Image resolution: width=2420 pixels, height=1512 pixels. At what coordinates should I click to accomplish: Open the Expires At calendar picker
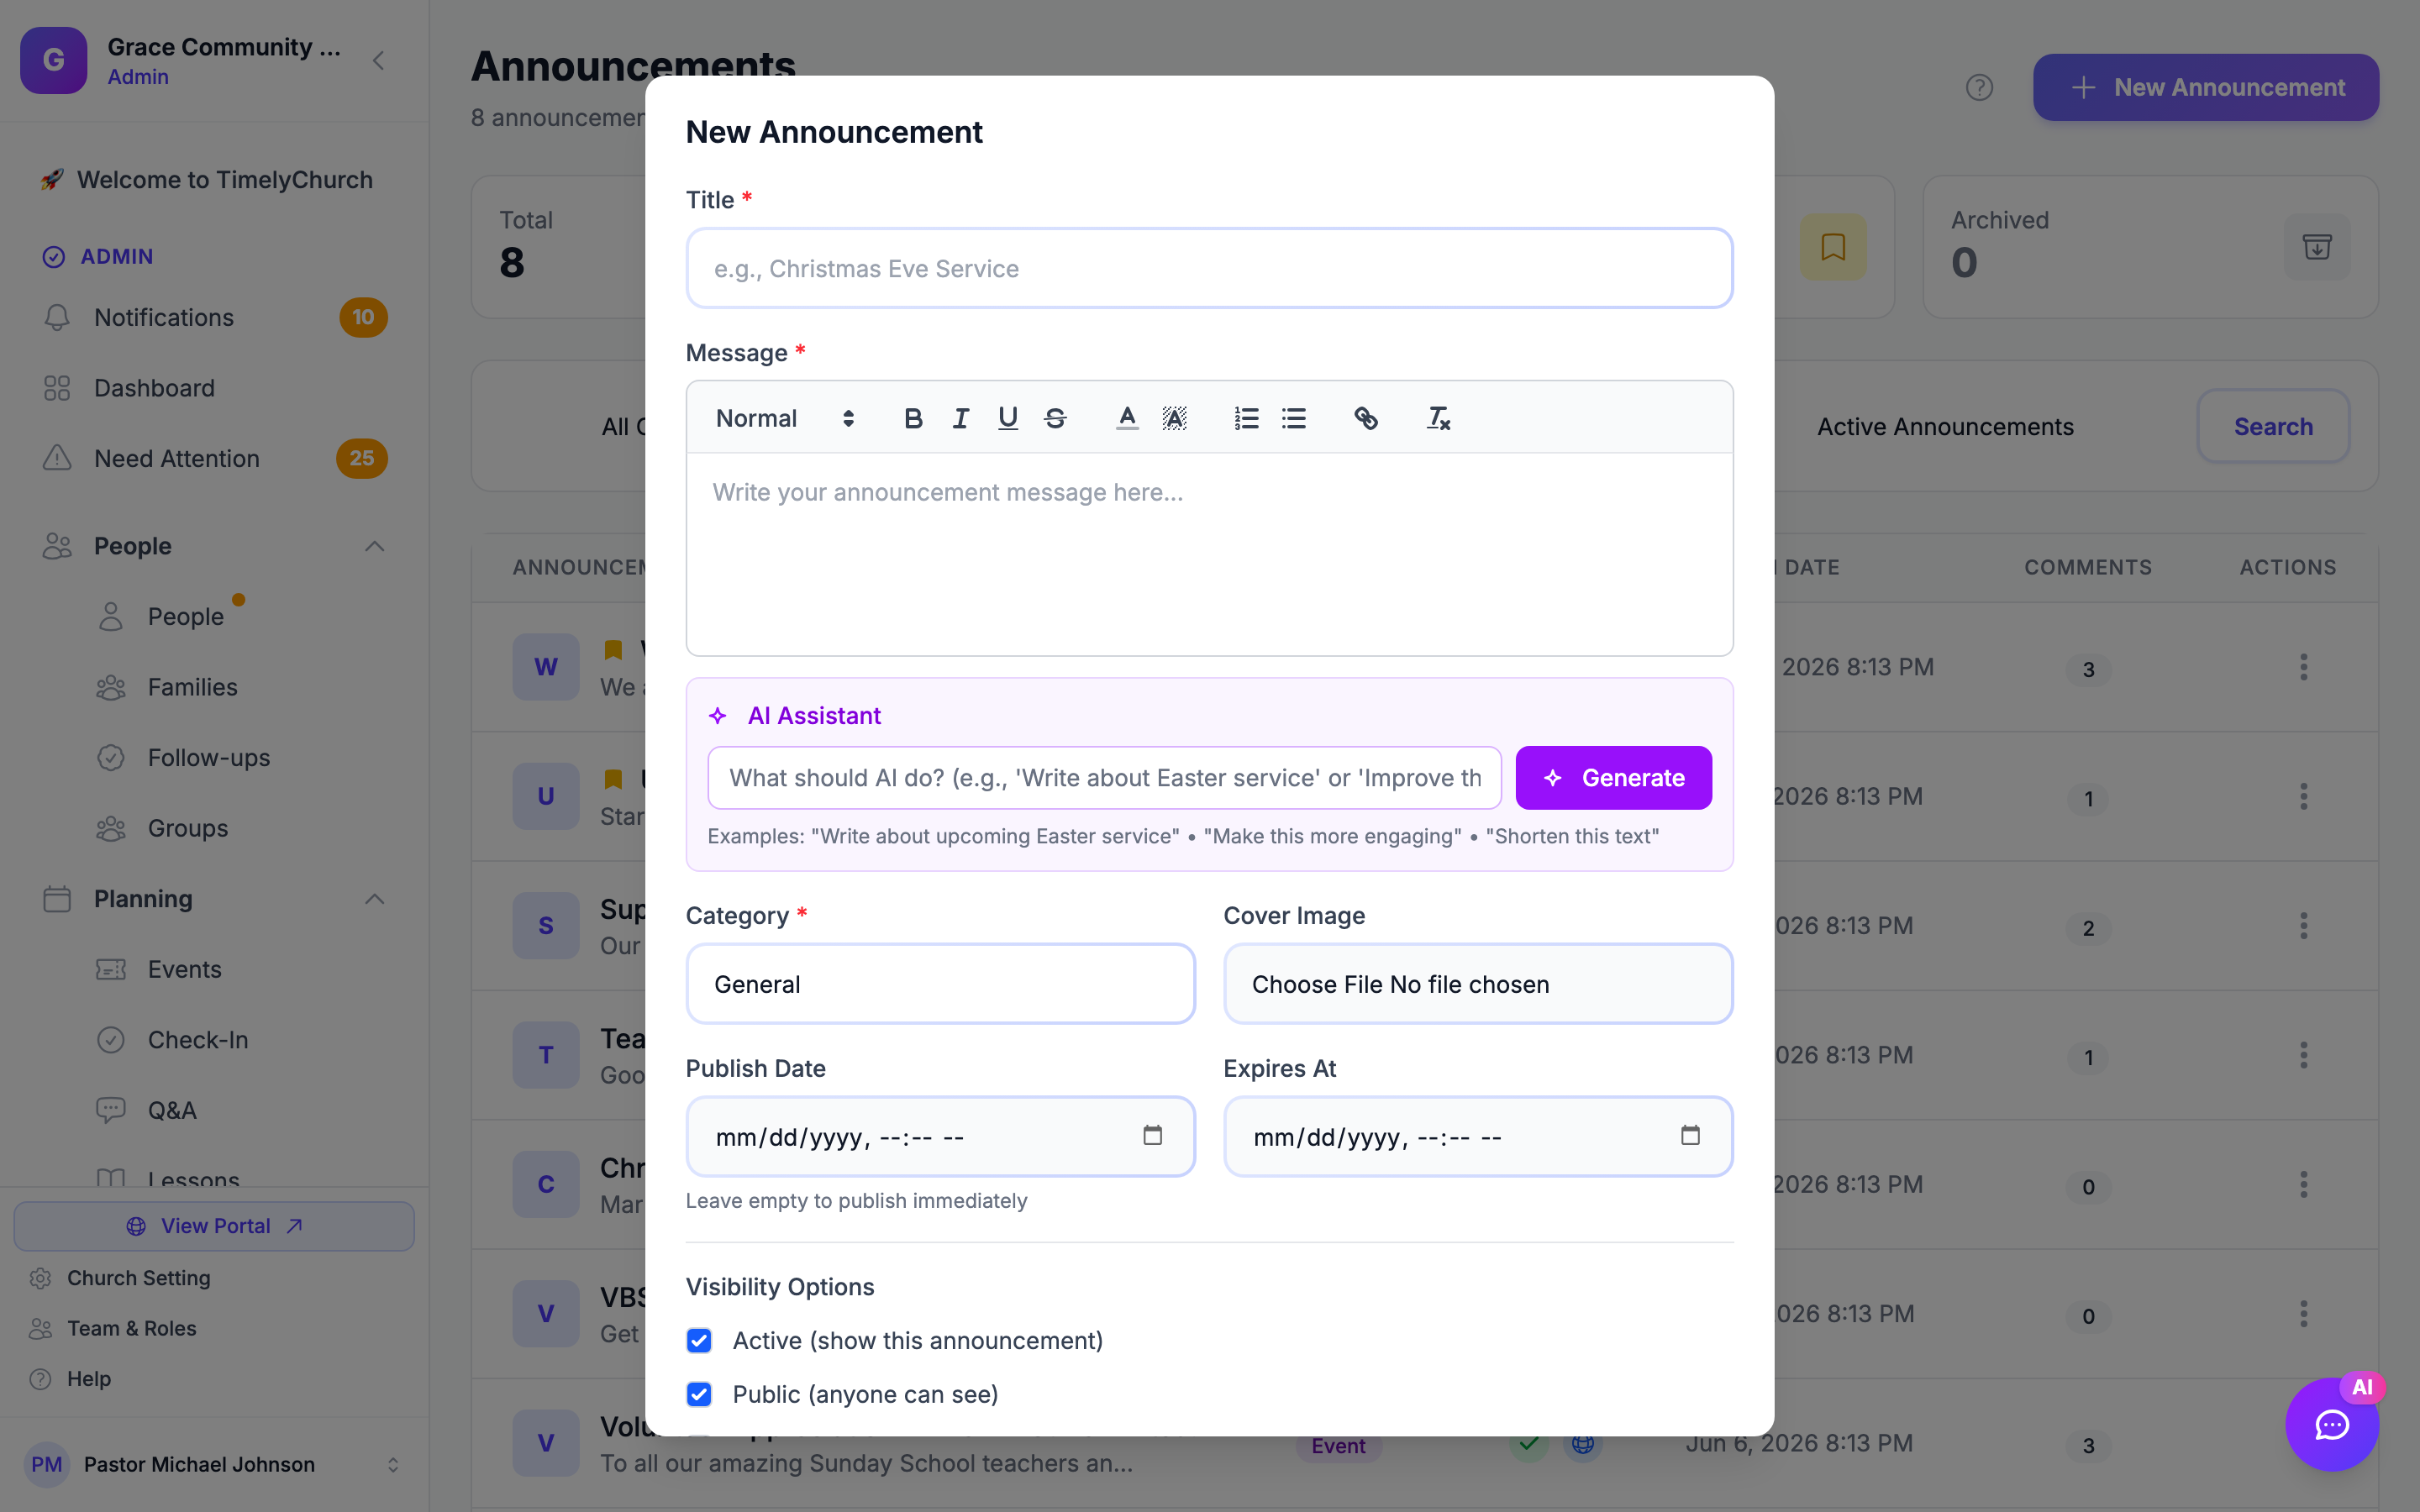tap(1690, 1135)
